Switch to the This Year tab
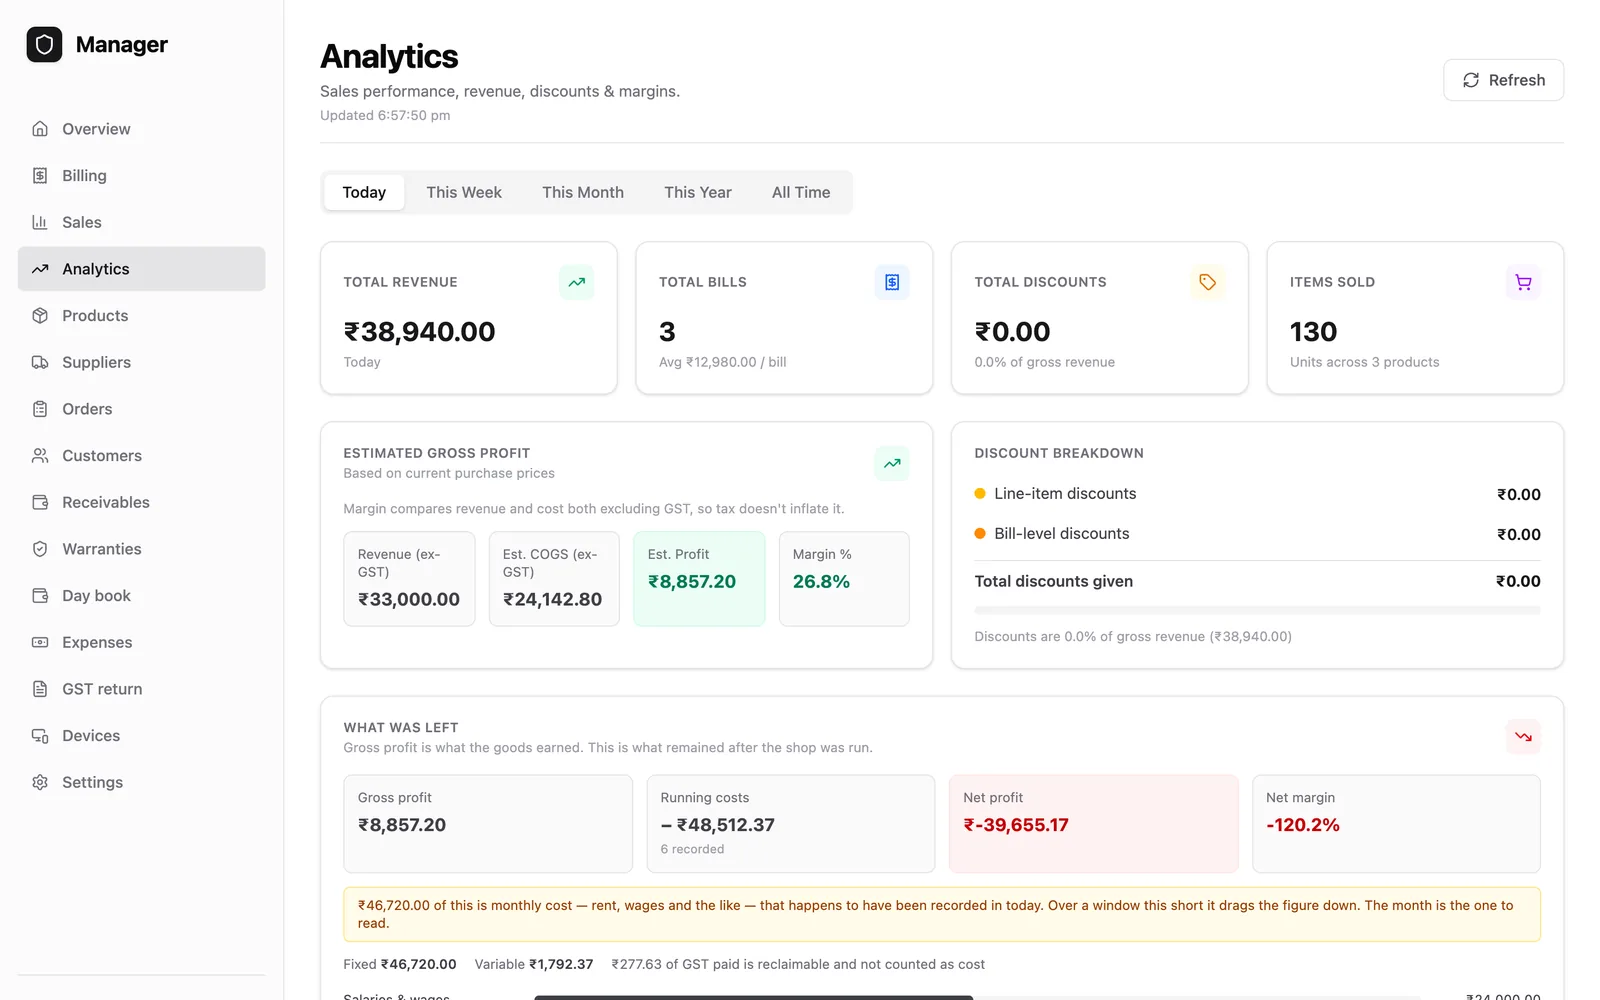 pos(698,192)
